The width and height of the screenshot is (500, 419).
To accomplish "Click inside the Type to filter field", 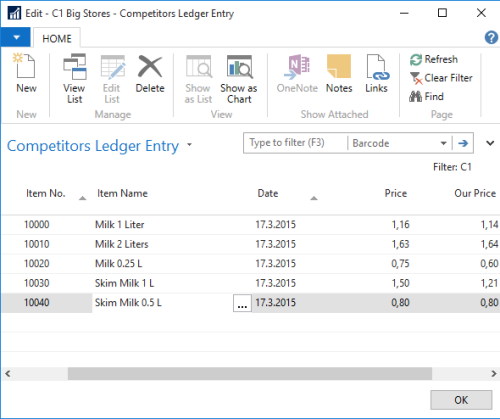I will coord(295,143).
